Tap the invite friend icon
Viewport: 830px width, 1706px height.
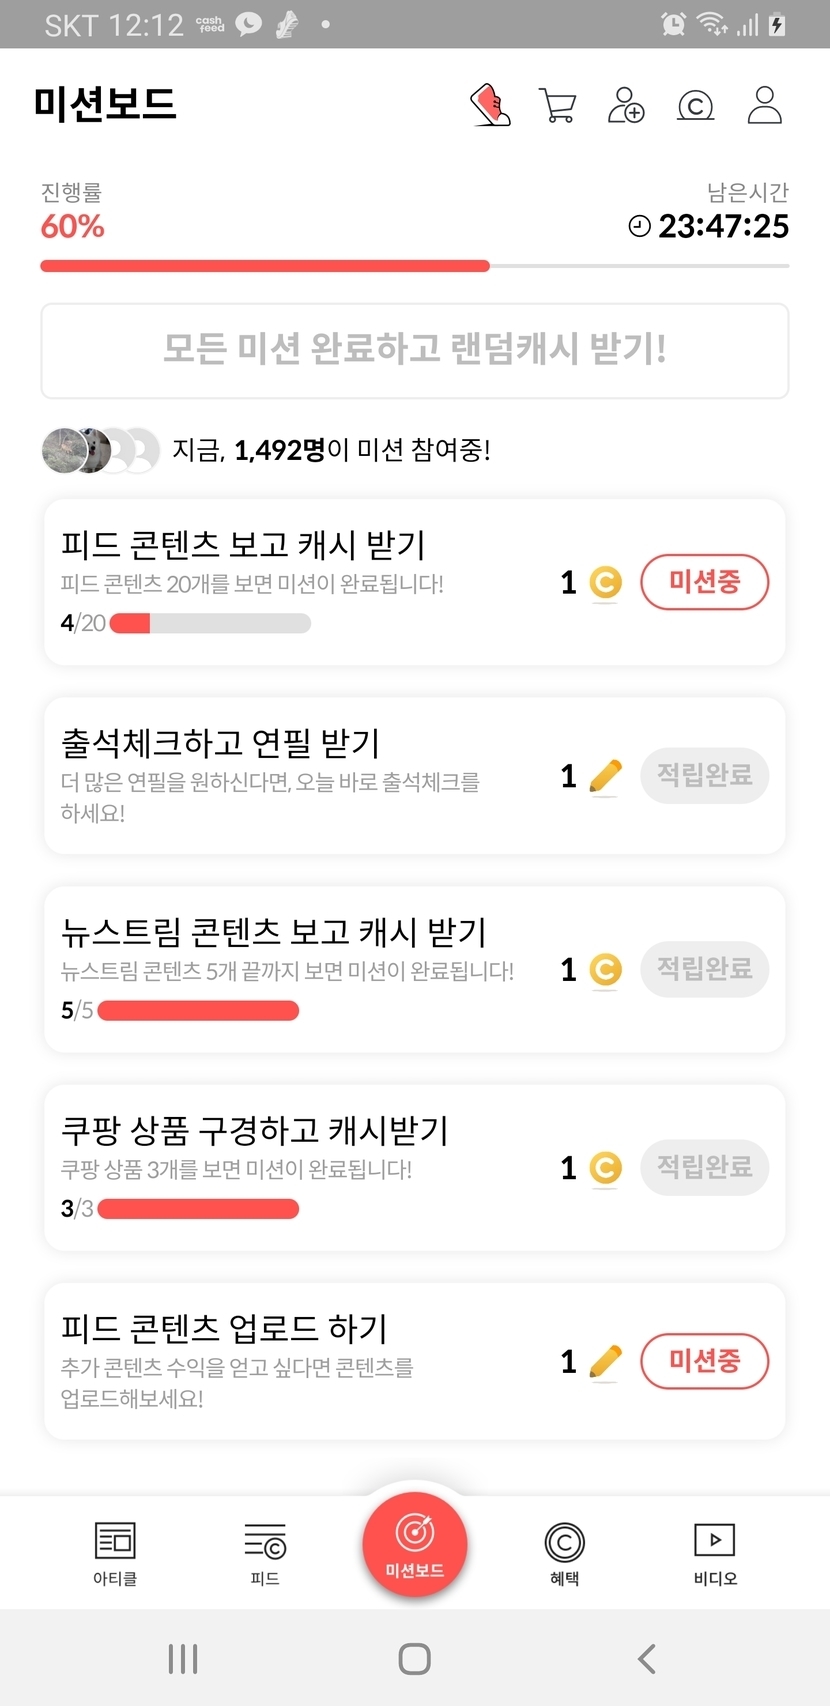pos(626,105)
